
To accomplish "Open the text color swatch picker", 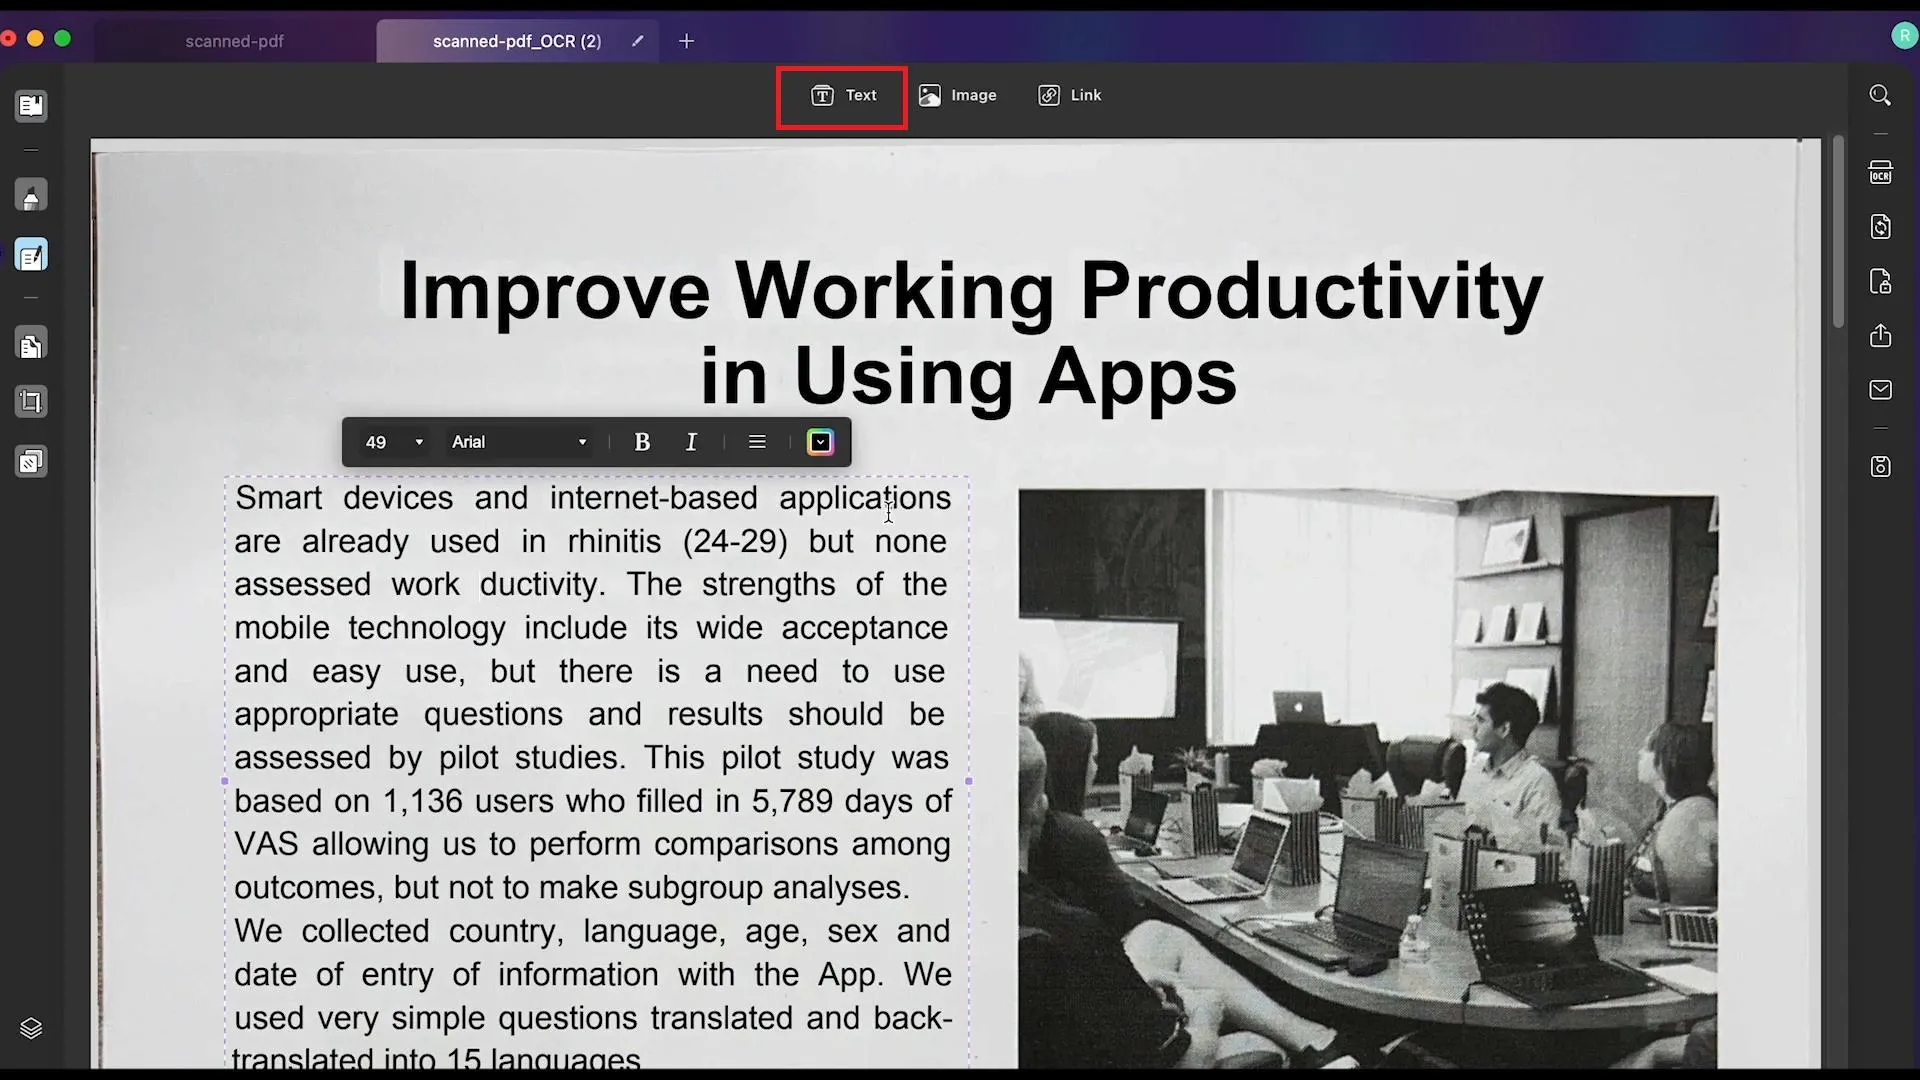I will (821, 441).
